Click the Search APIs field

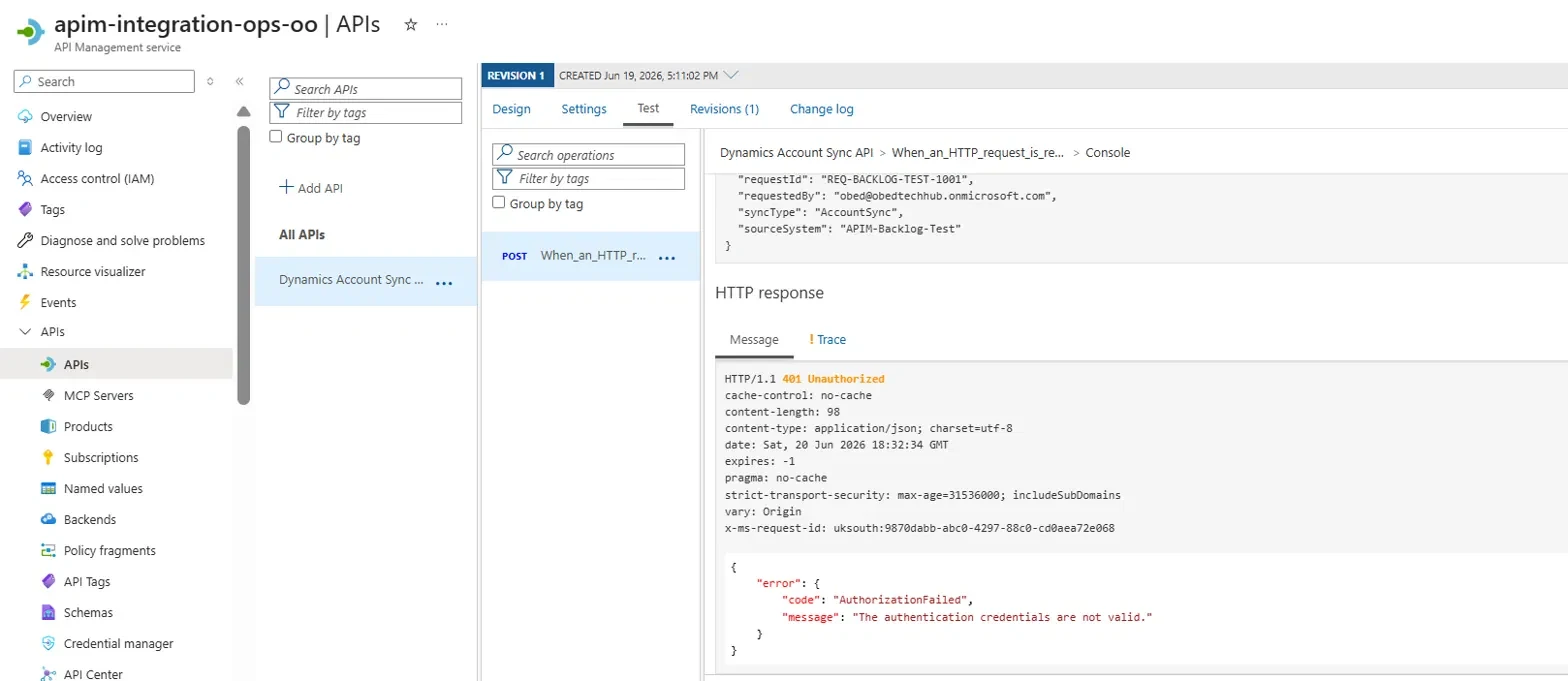(x=366, y=89)
